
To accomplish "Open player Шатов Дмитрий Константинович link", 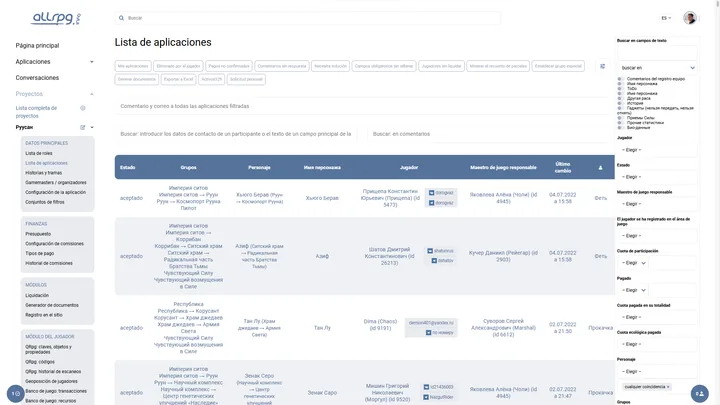I will point(389,256).
